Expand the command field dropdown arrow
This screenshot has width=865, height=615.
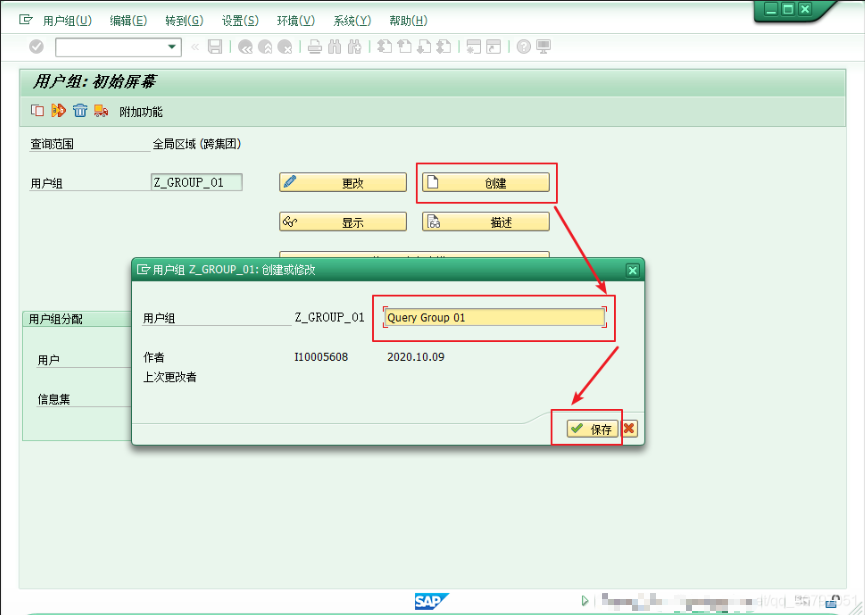pos(173,47)
